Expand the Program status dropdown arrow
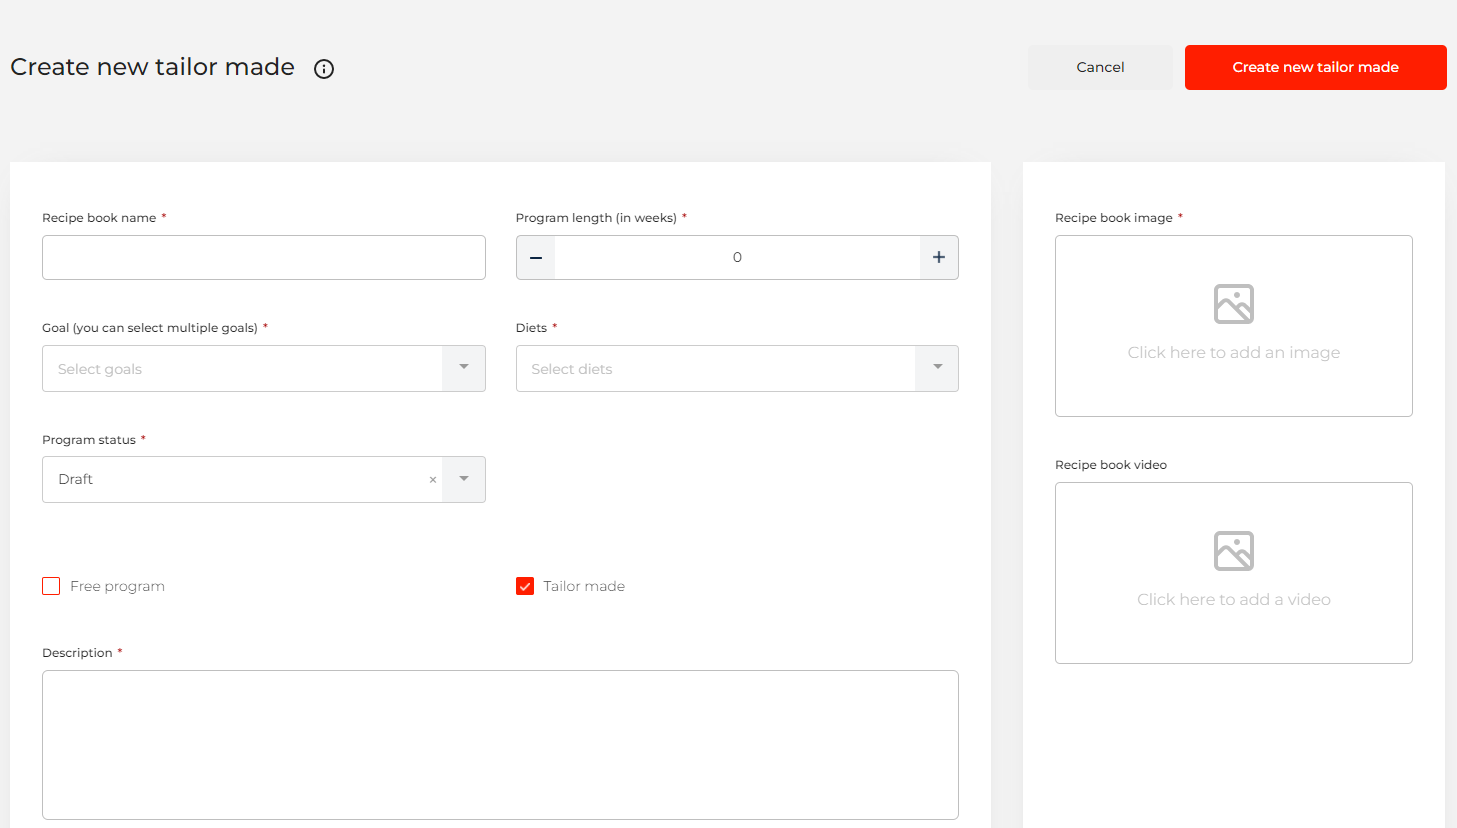Image resolution: width=1457 pixels, height=828 pixels. coord(463,479)
